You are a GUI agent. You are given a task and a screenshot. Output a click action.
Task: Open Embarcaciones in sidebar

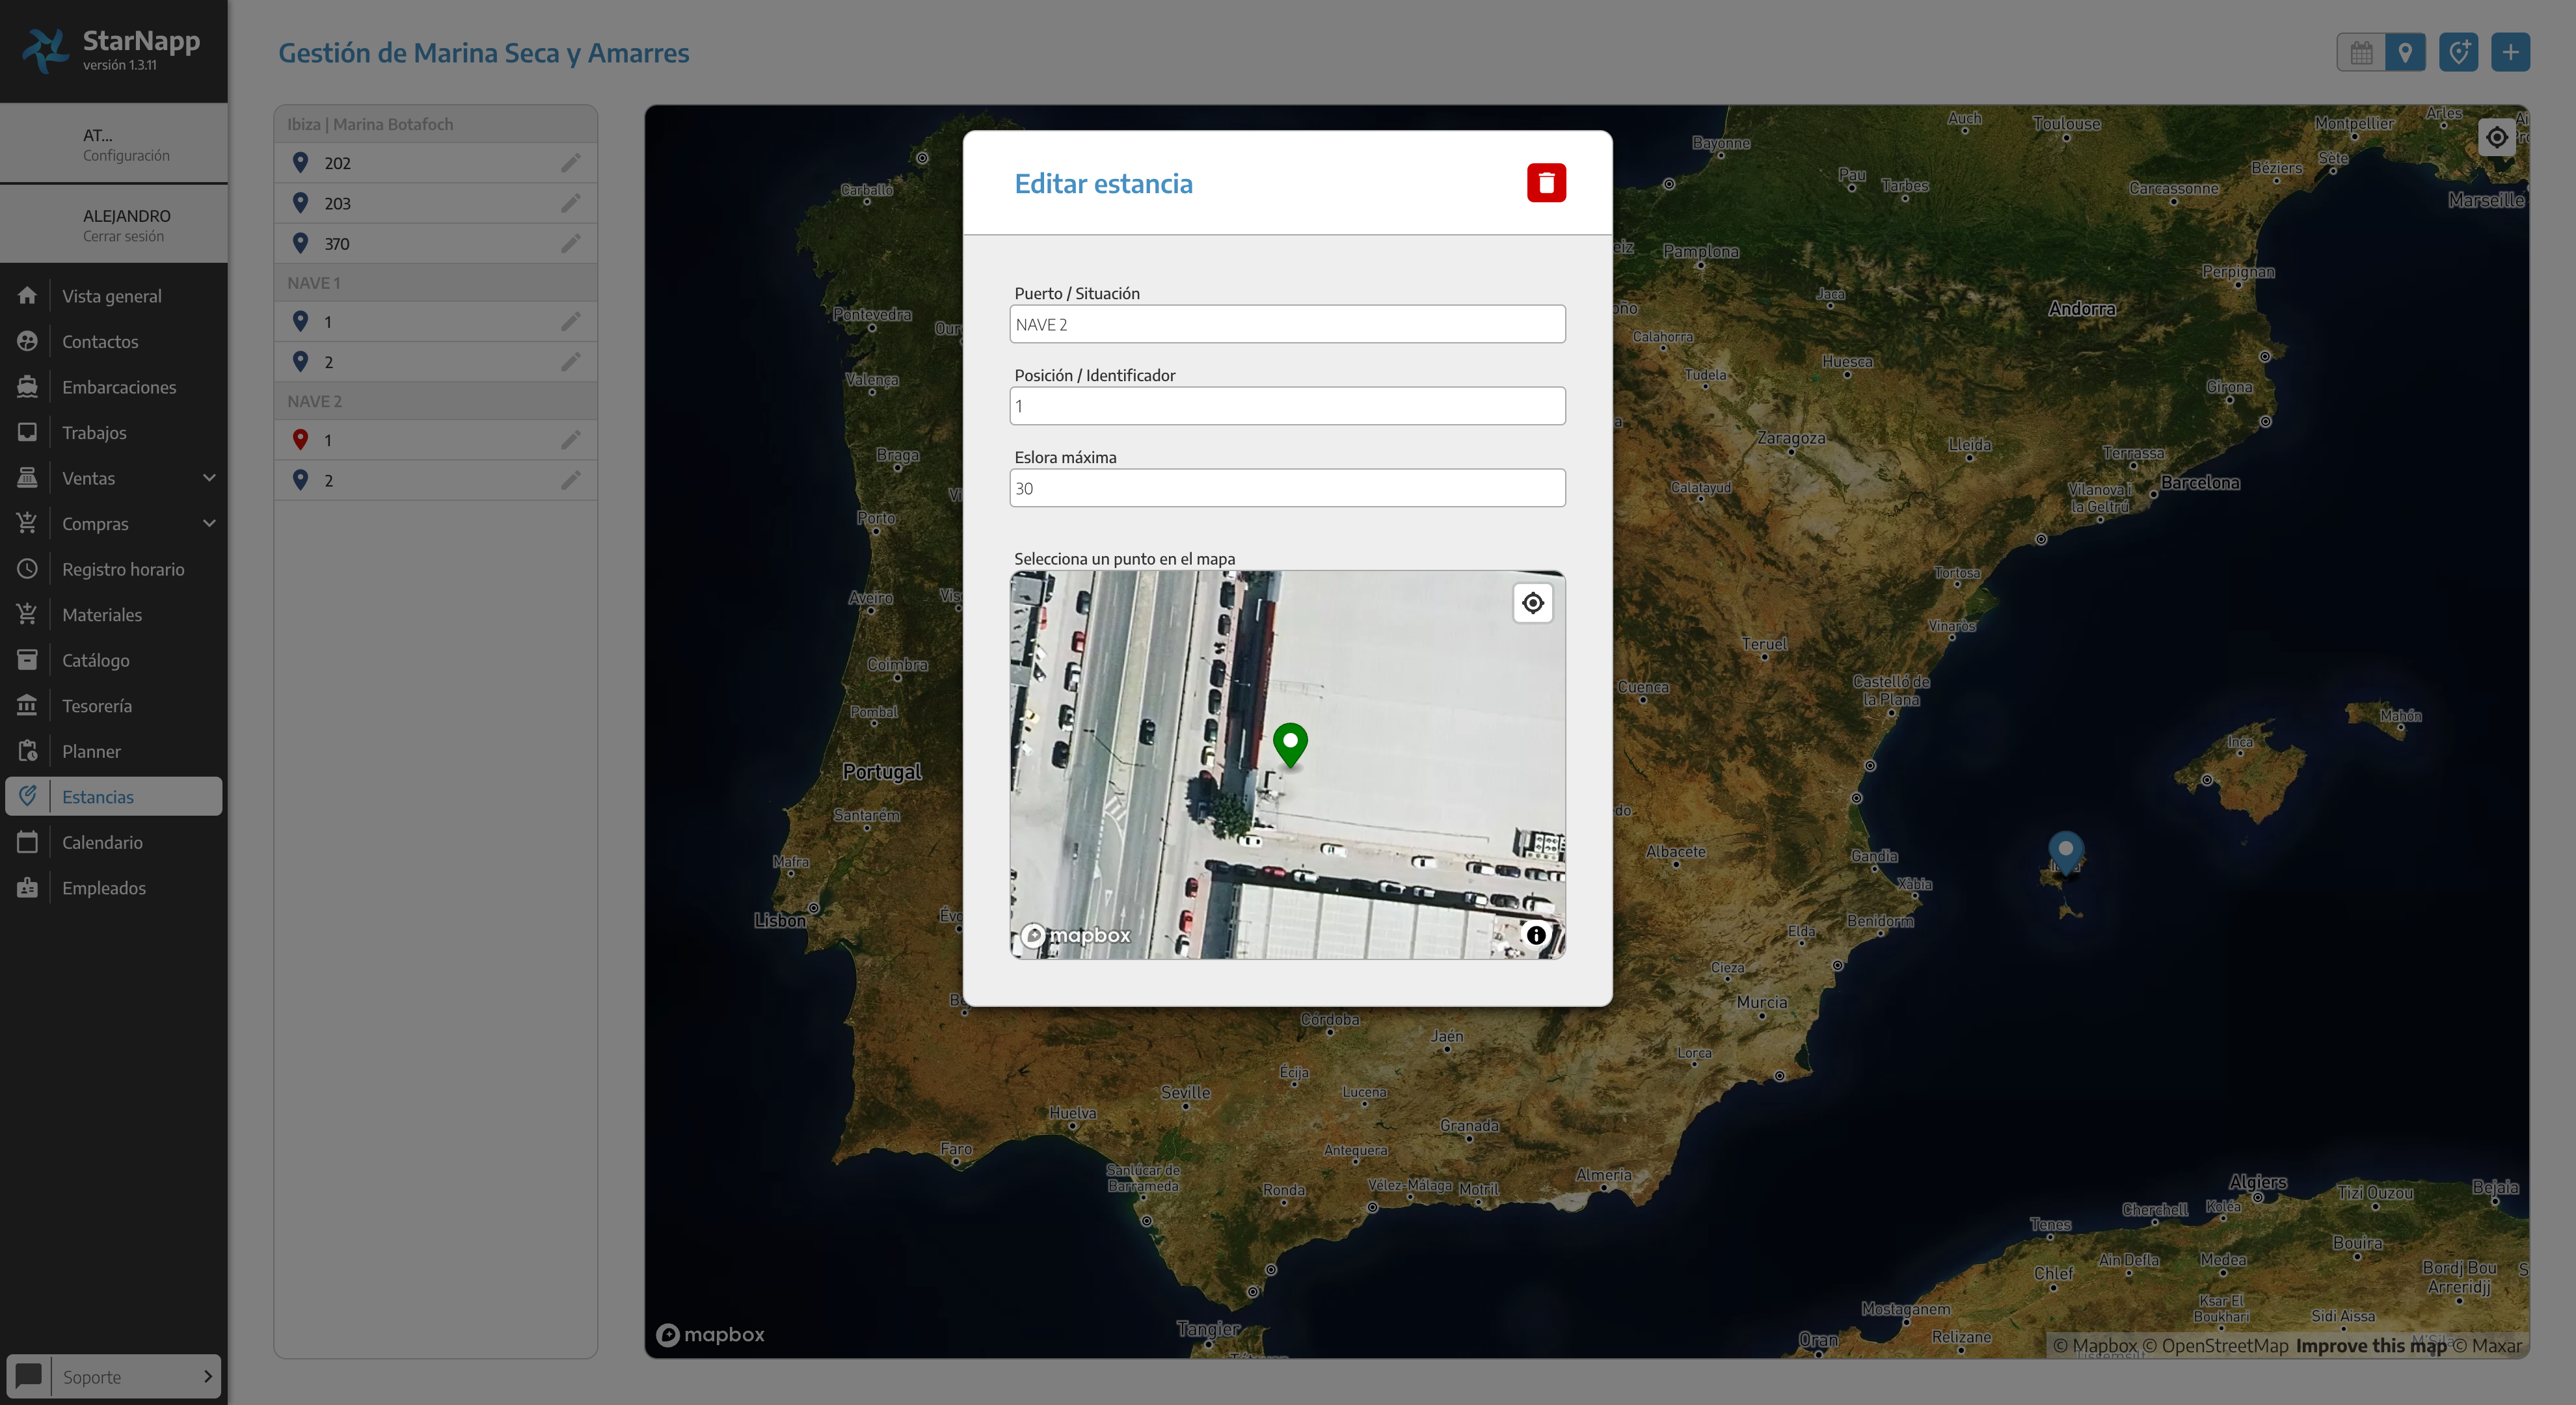(x=119, y=387)
